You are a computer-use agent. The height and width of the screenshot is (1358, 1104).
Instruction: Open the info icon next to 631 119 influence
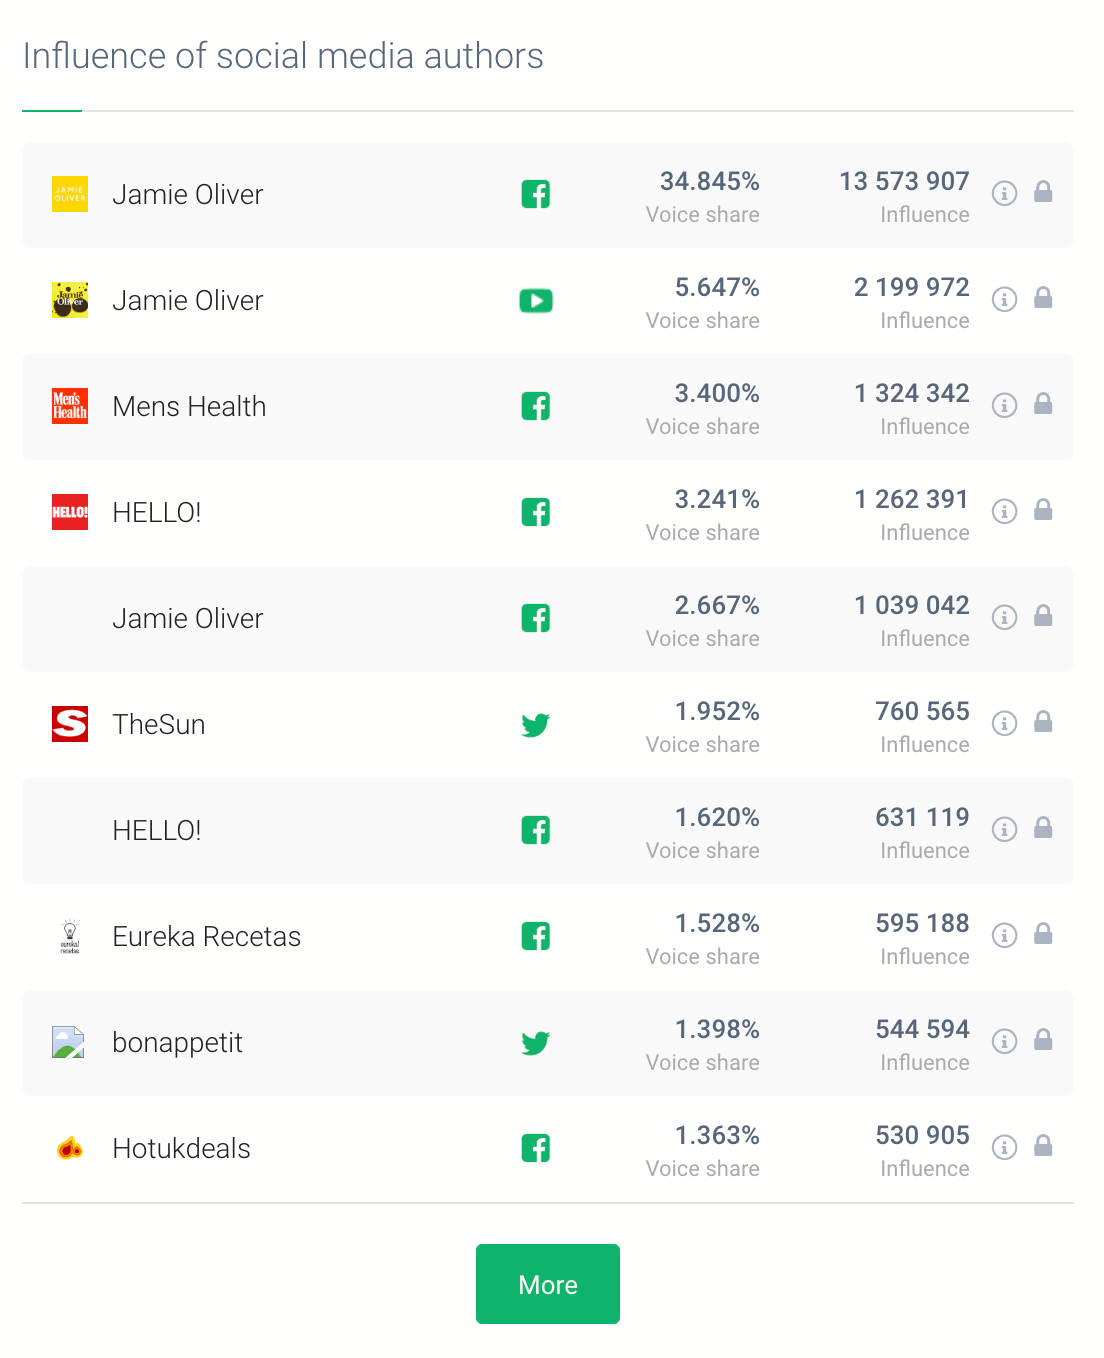coord(1004,829)
